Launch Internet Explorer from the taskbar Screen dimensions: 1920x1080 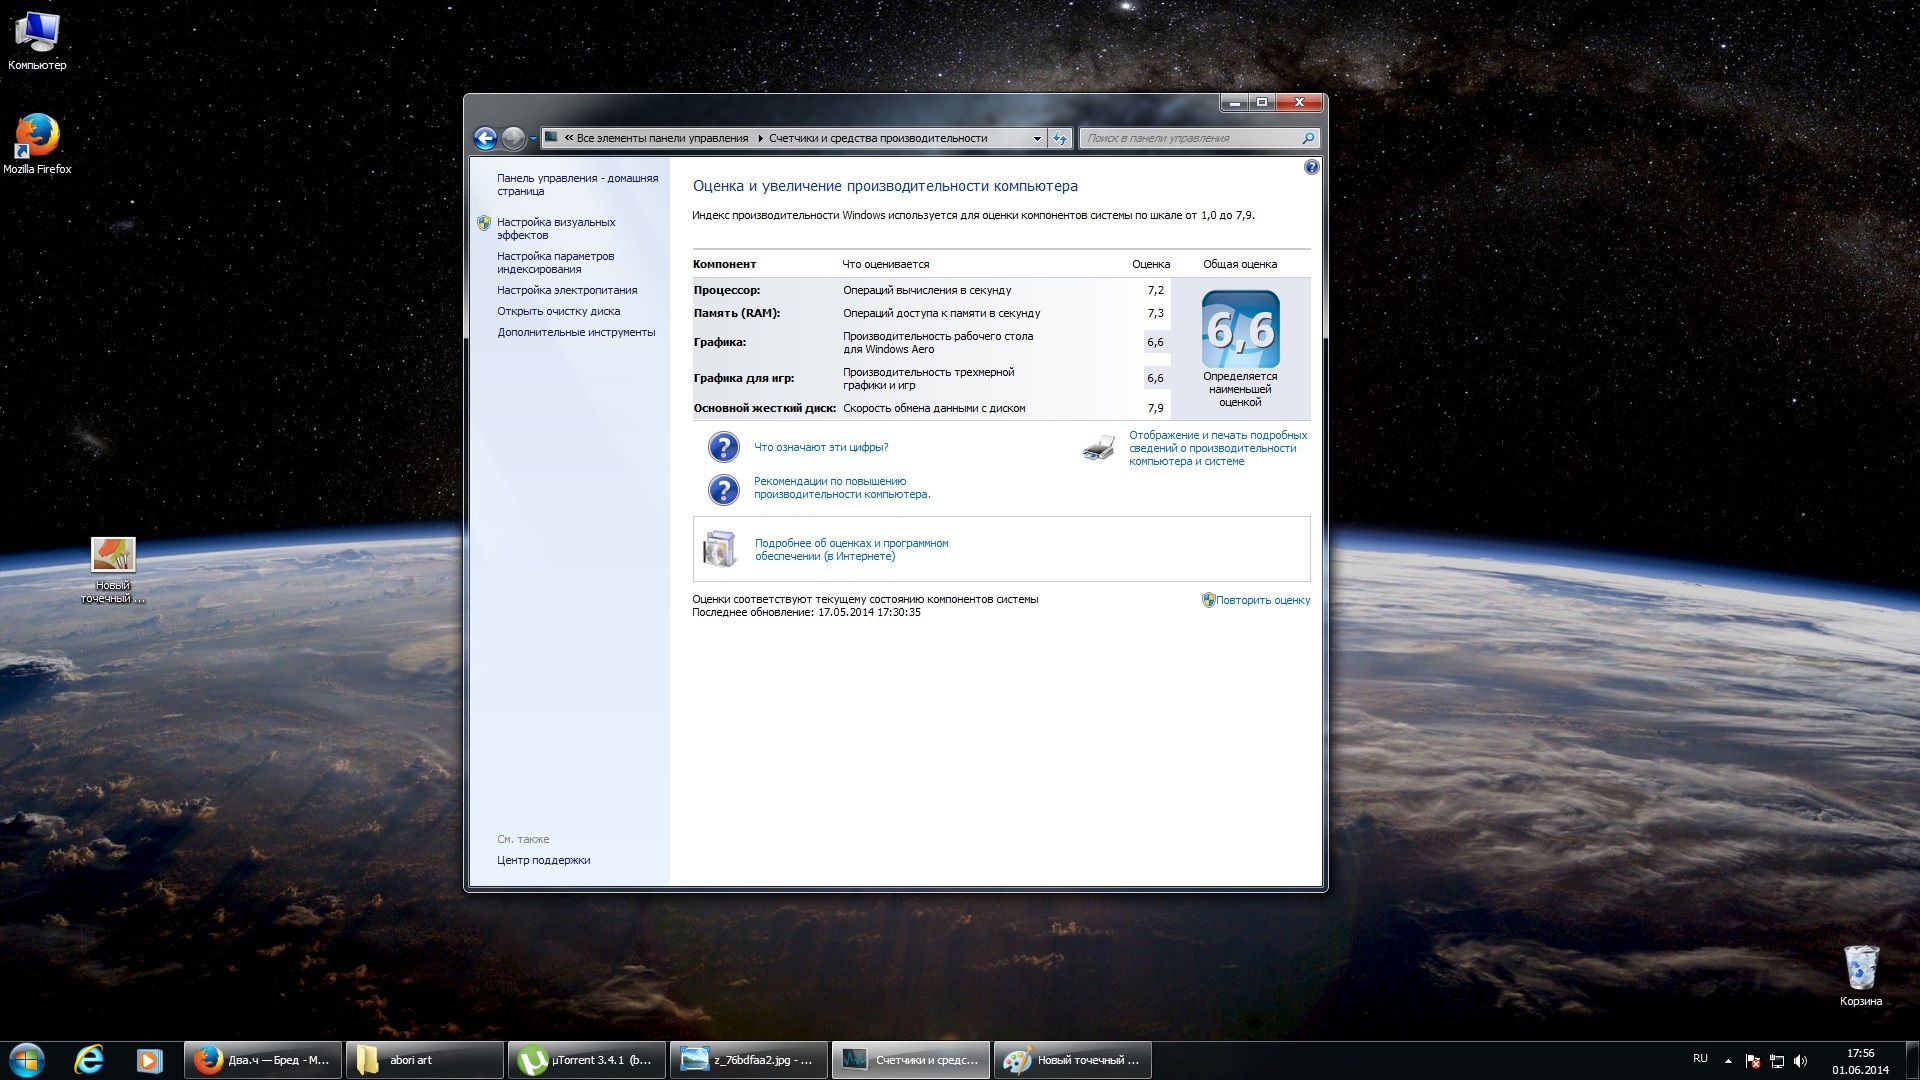coord(89,1059)
